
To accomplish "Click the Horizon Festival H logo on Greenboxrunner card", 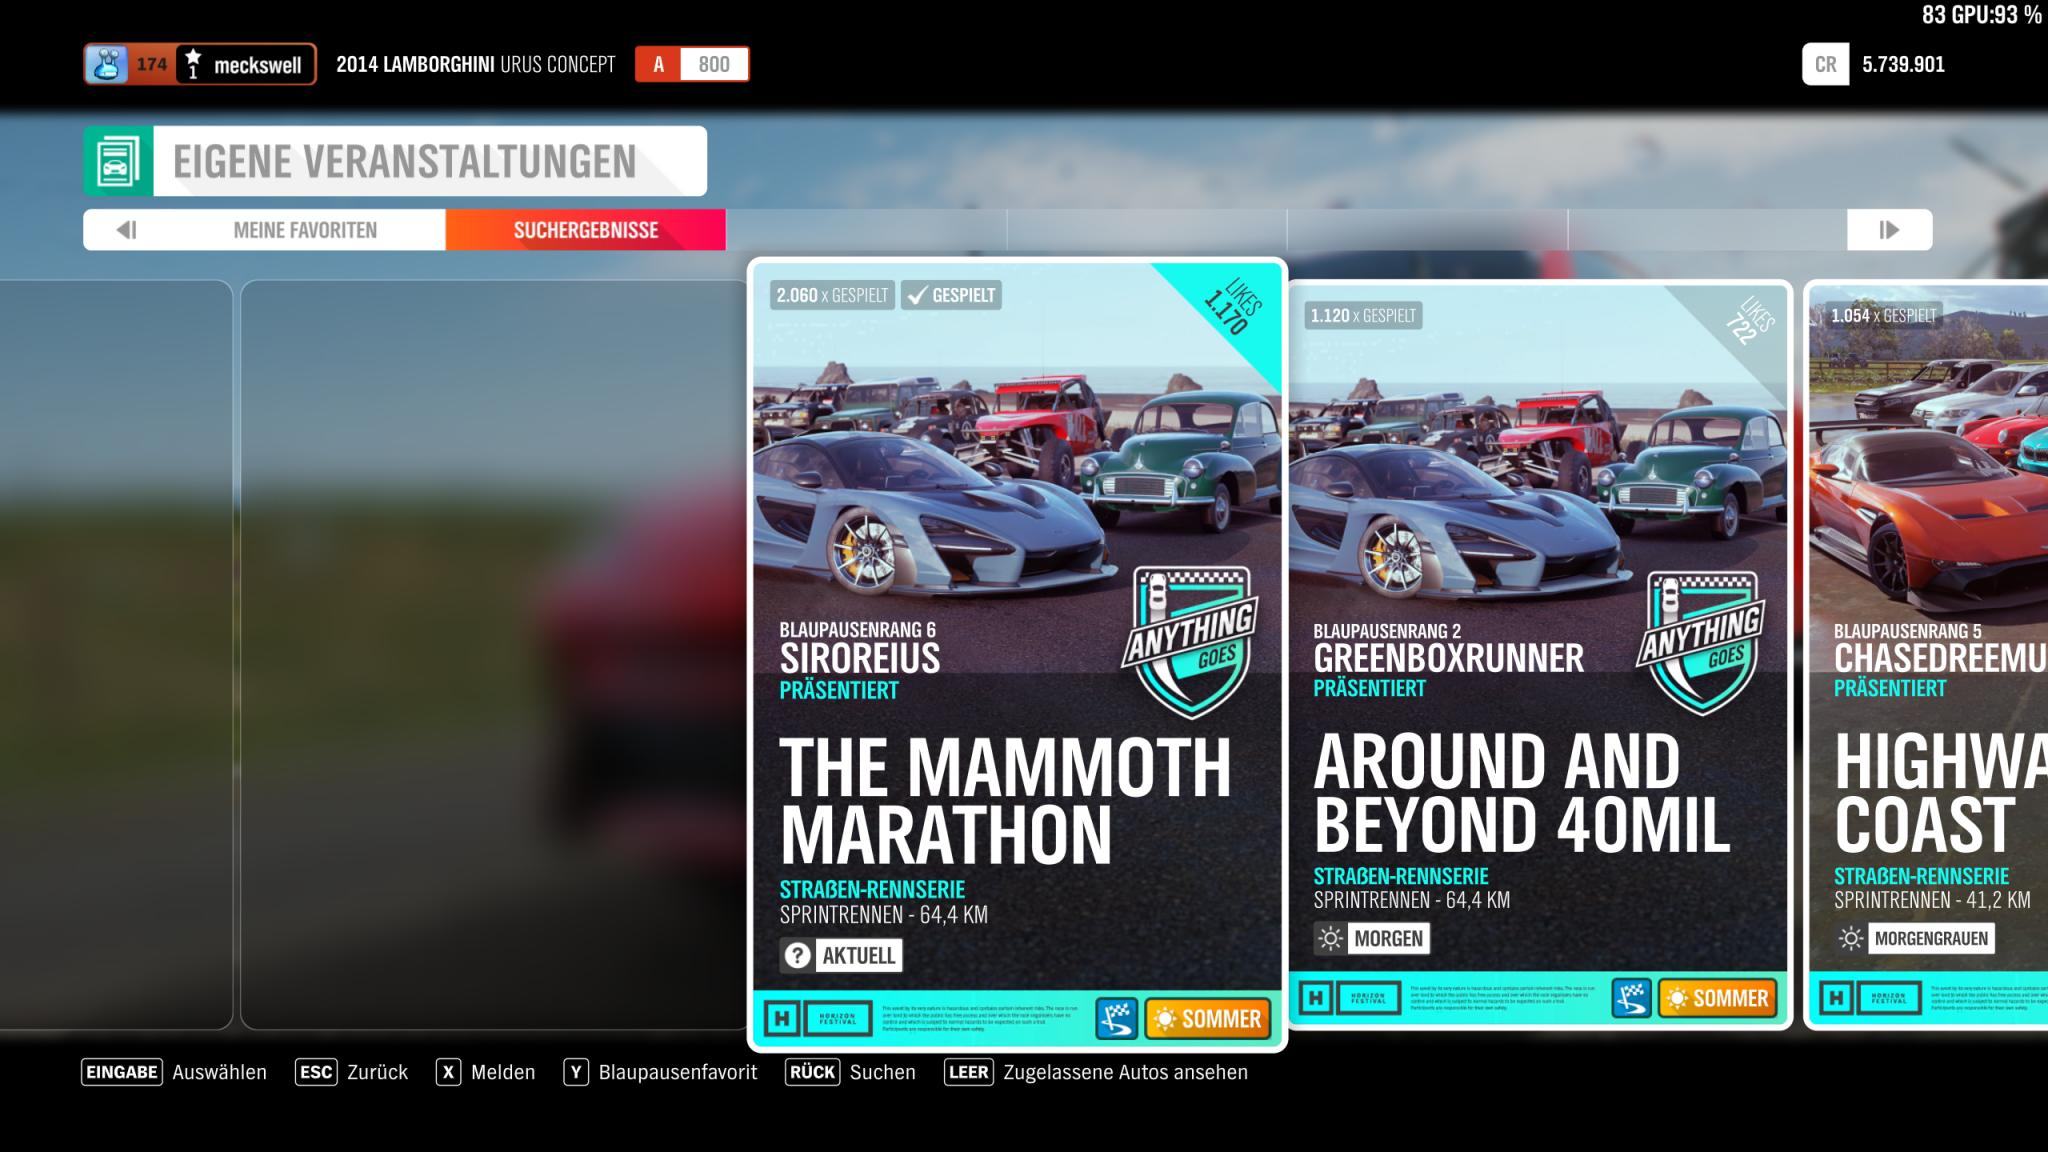I will 1315,997.
